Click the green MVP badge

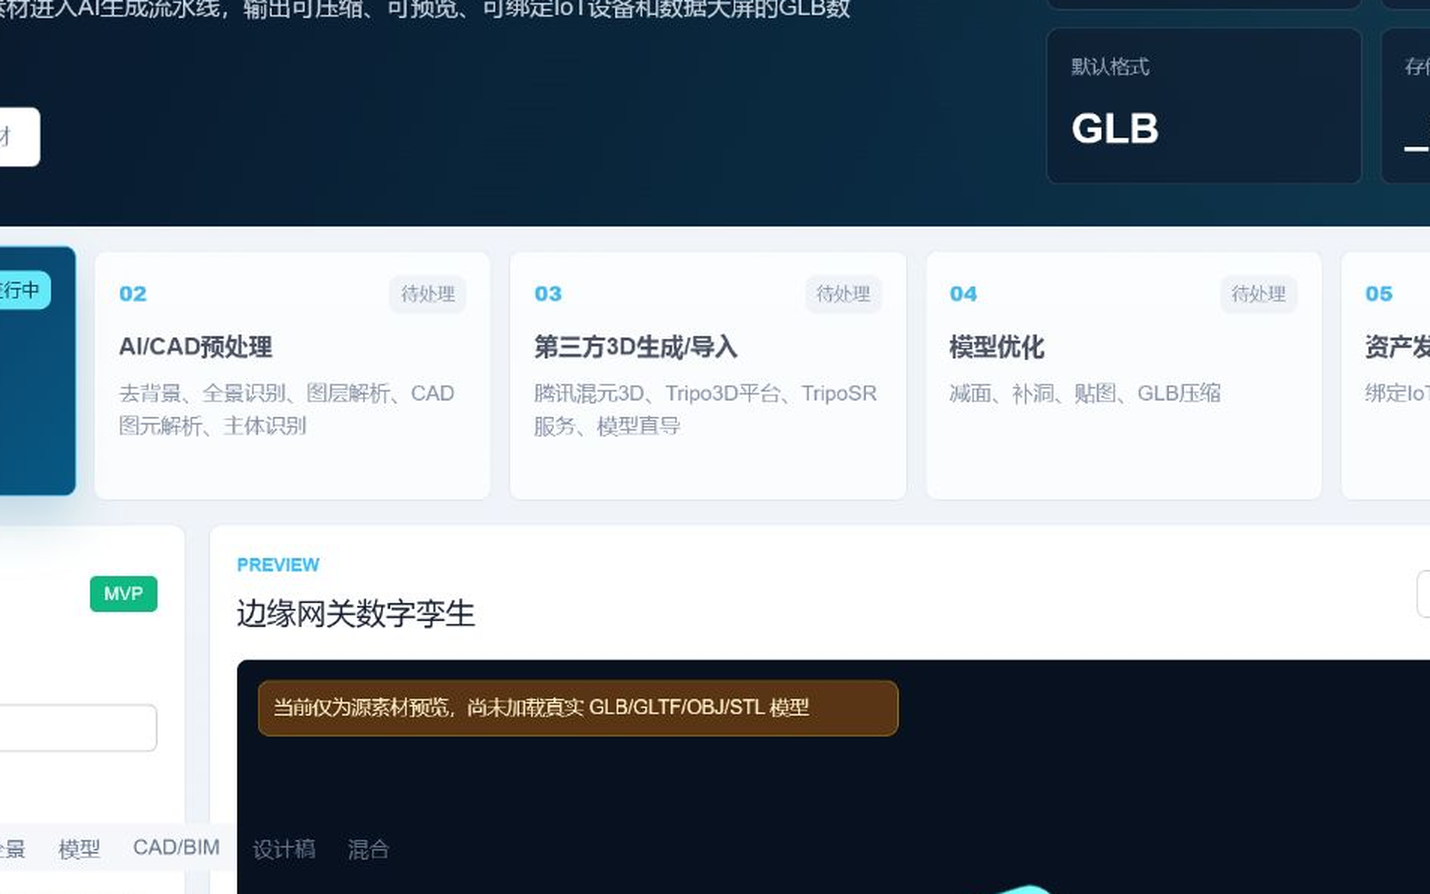[x=124, y=594]
